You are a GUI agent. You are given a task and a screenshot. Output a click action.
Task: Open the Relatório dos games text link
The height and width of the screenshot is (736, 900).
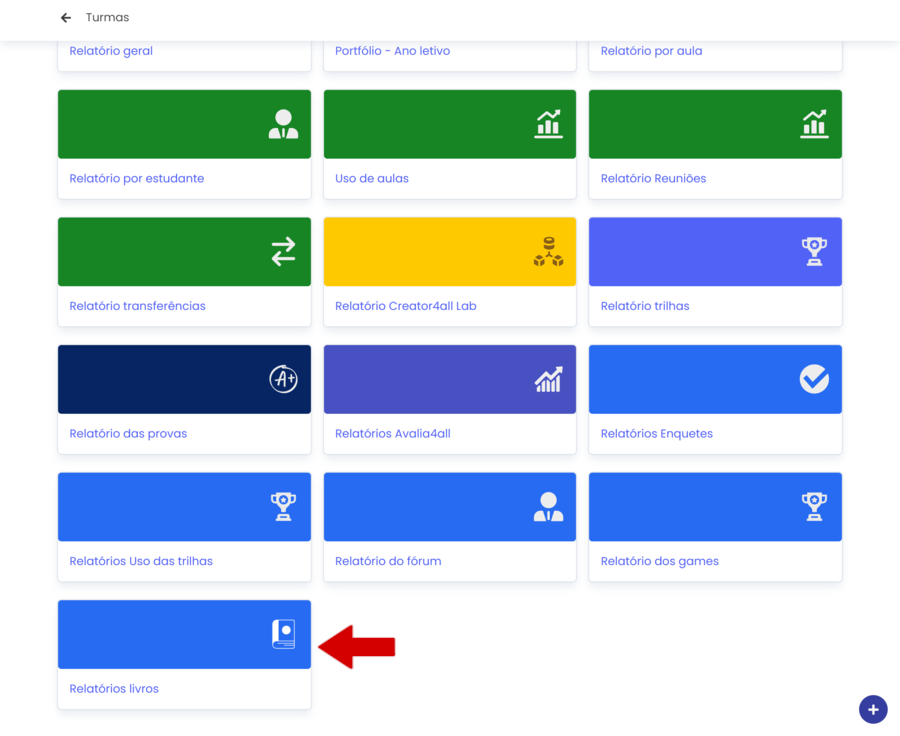pyautogui.click(x=659, y=561)
